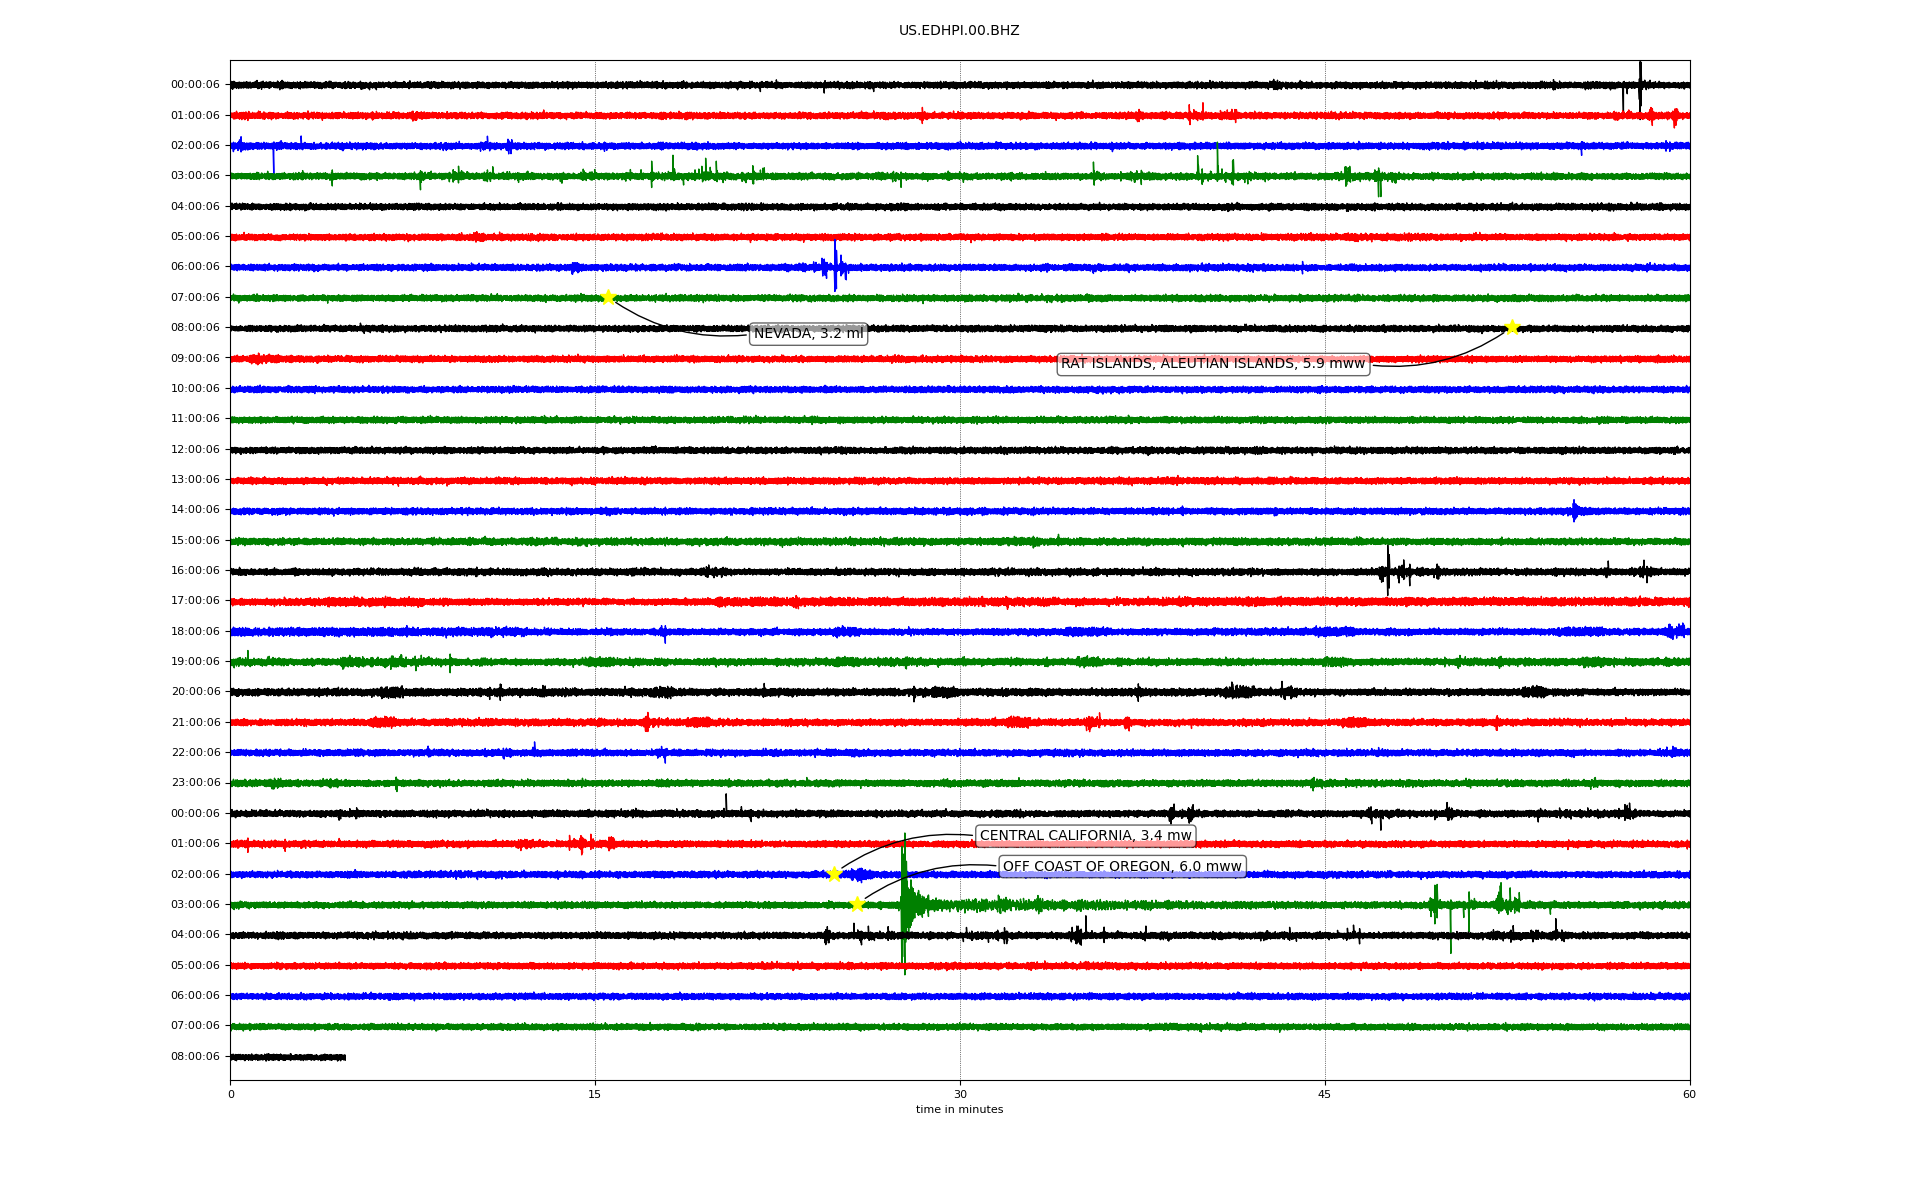Screen dimensions: 1920x1200
Task: Click the RAT ISLANDS, ALEUTIAN ISLANDS 5.9 mww label
Action: tap(1212, 364)
